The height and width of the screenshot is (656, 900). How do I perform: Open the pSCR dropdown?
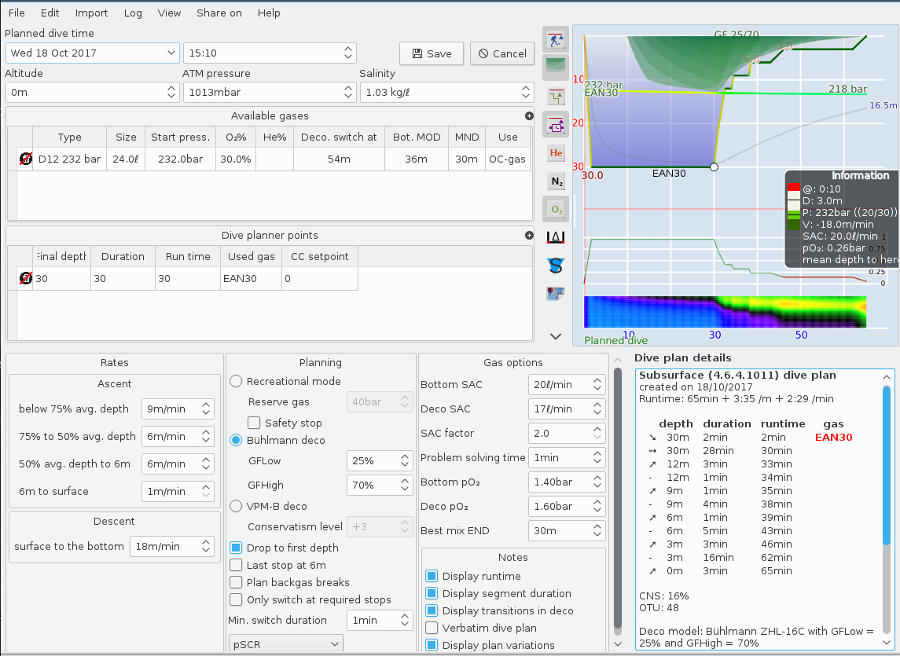(286, 645)
